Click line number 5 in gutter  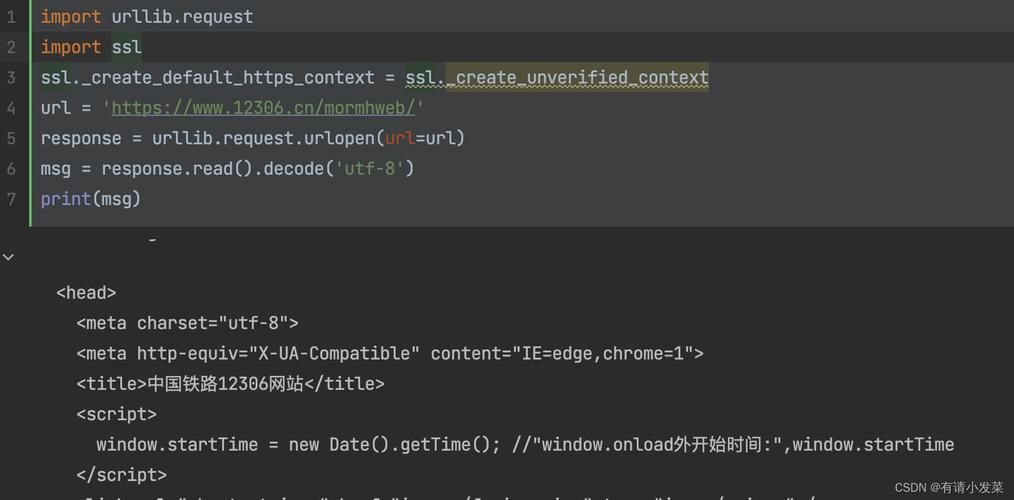11,138
